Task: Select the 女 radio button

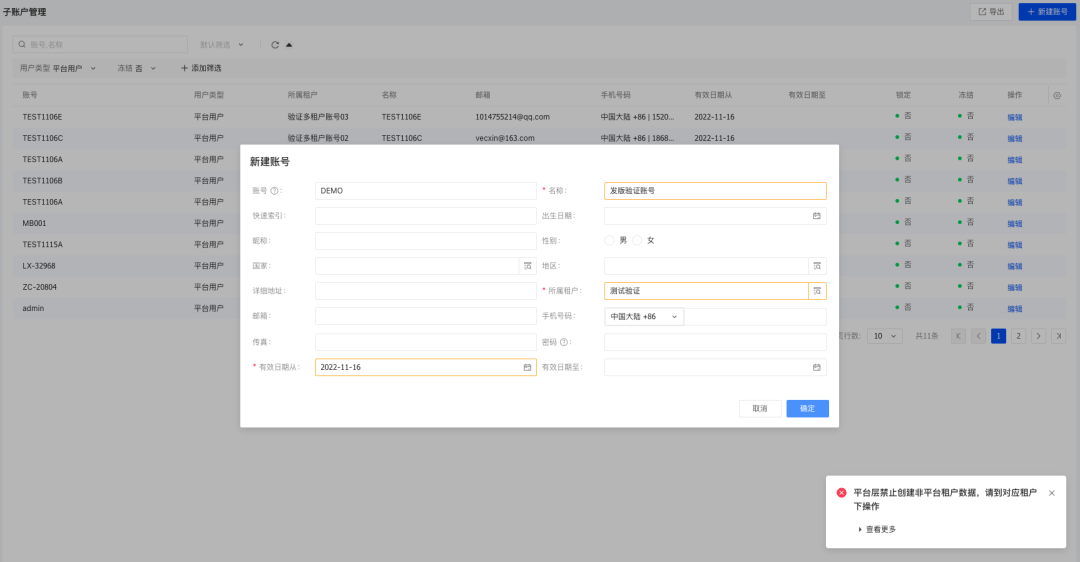Action: (x=638, y=240)
